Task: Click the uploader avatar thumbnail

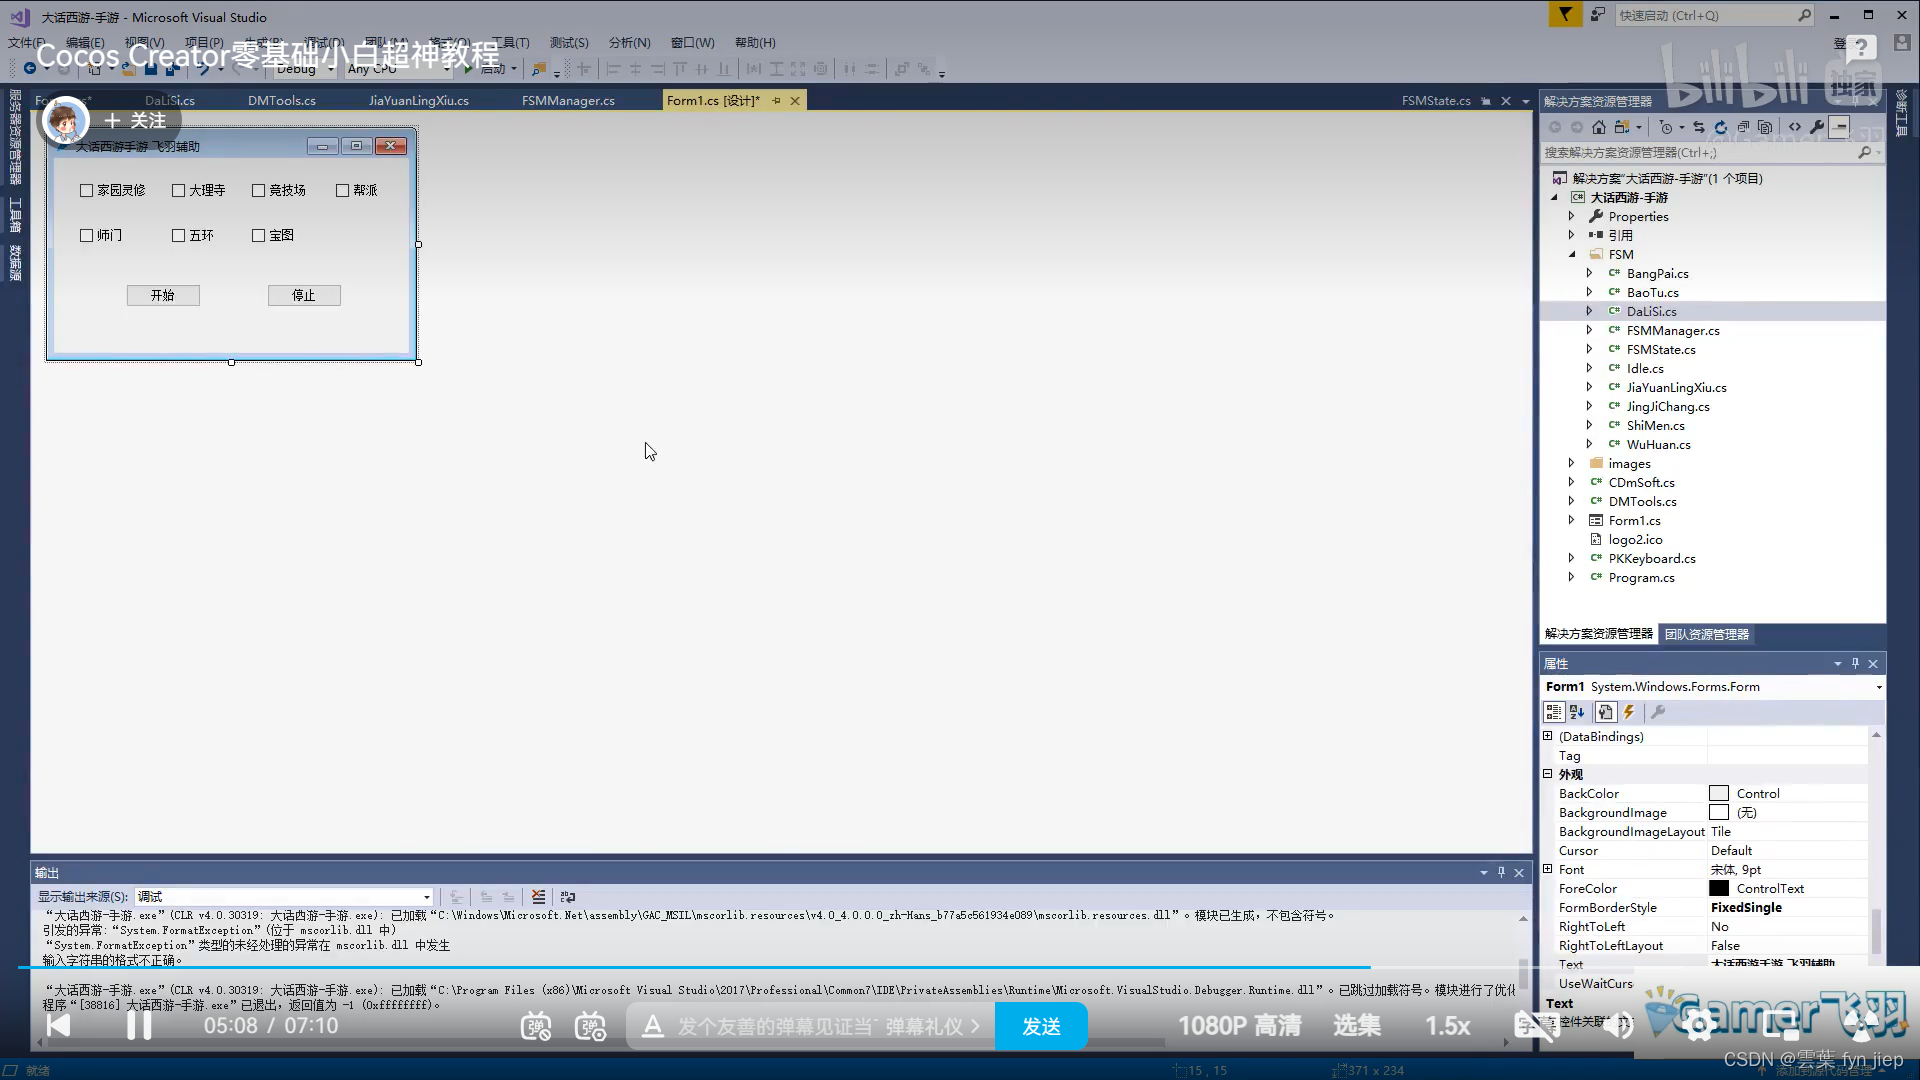Action: tap(65, 121)
